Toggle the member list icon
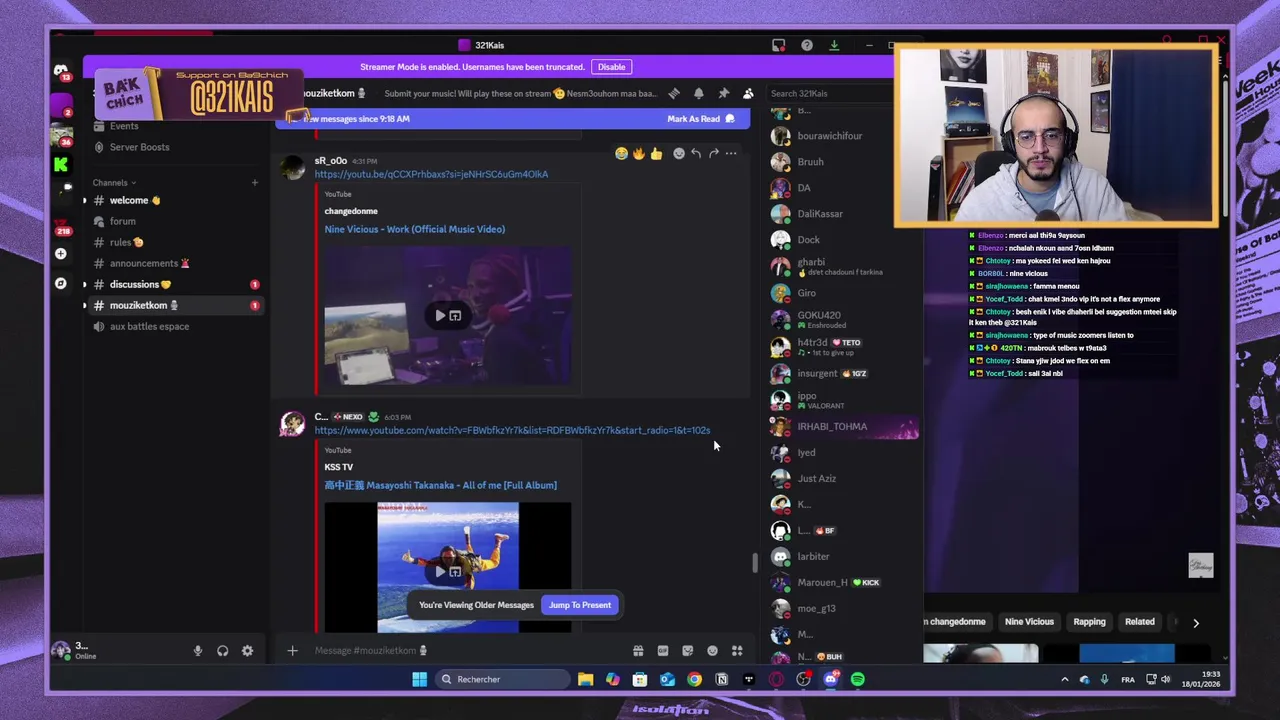1280x720 pixels. pos(748,93)
